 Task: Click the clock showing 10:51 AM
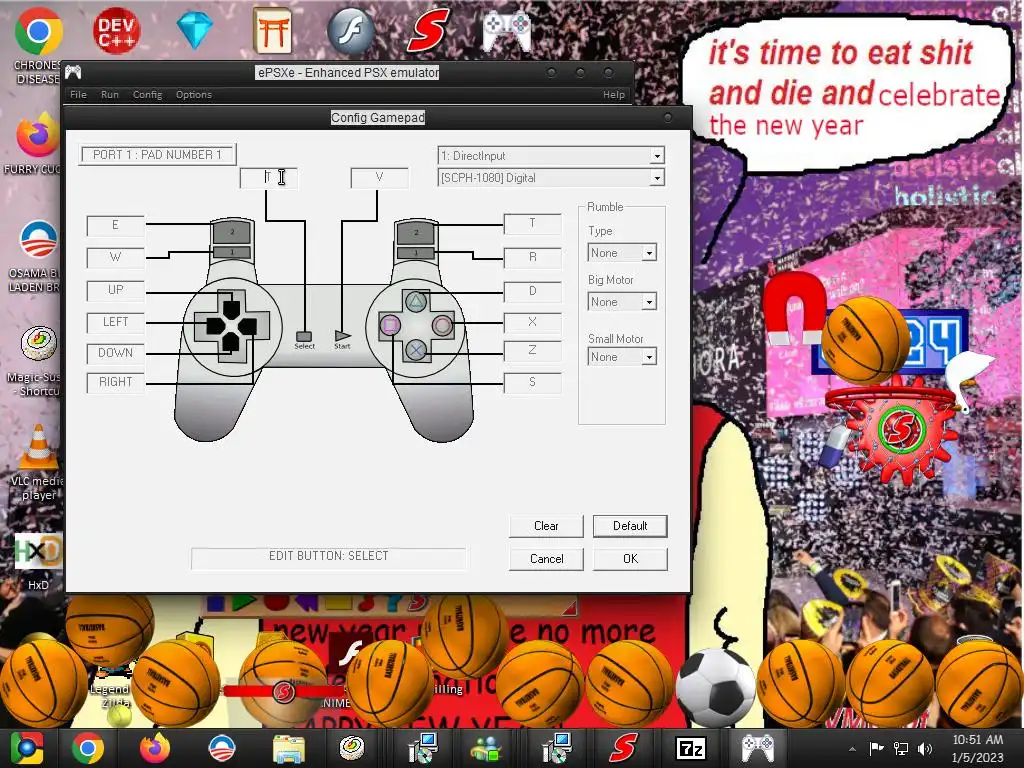(x=978, y=740)
